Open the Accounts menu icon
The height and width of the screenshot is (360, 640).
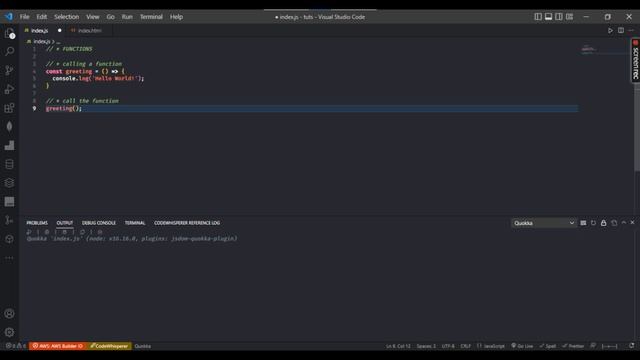click(x=9, y=313)
